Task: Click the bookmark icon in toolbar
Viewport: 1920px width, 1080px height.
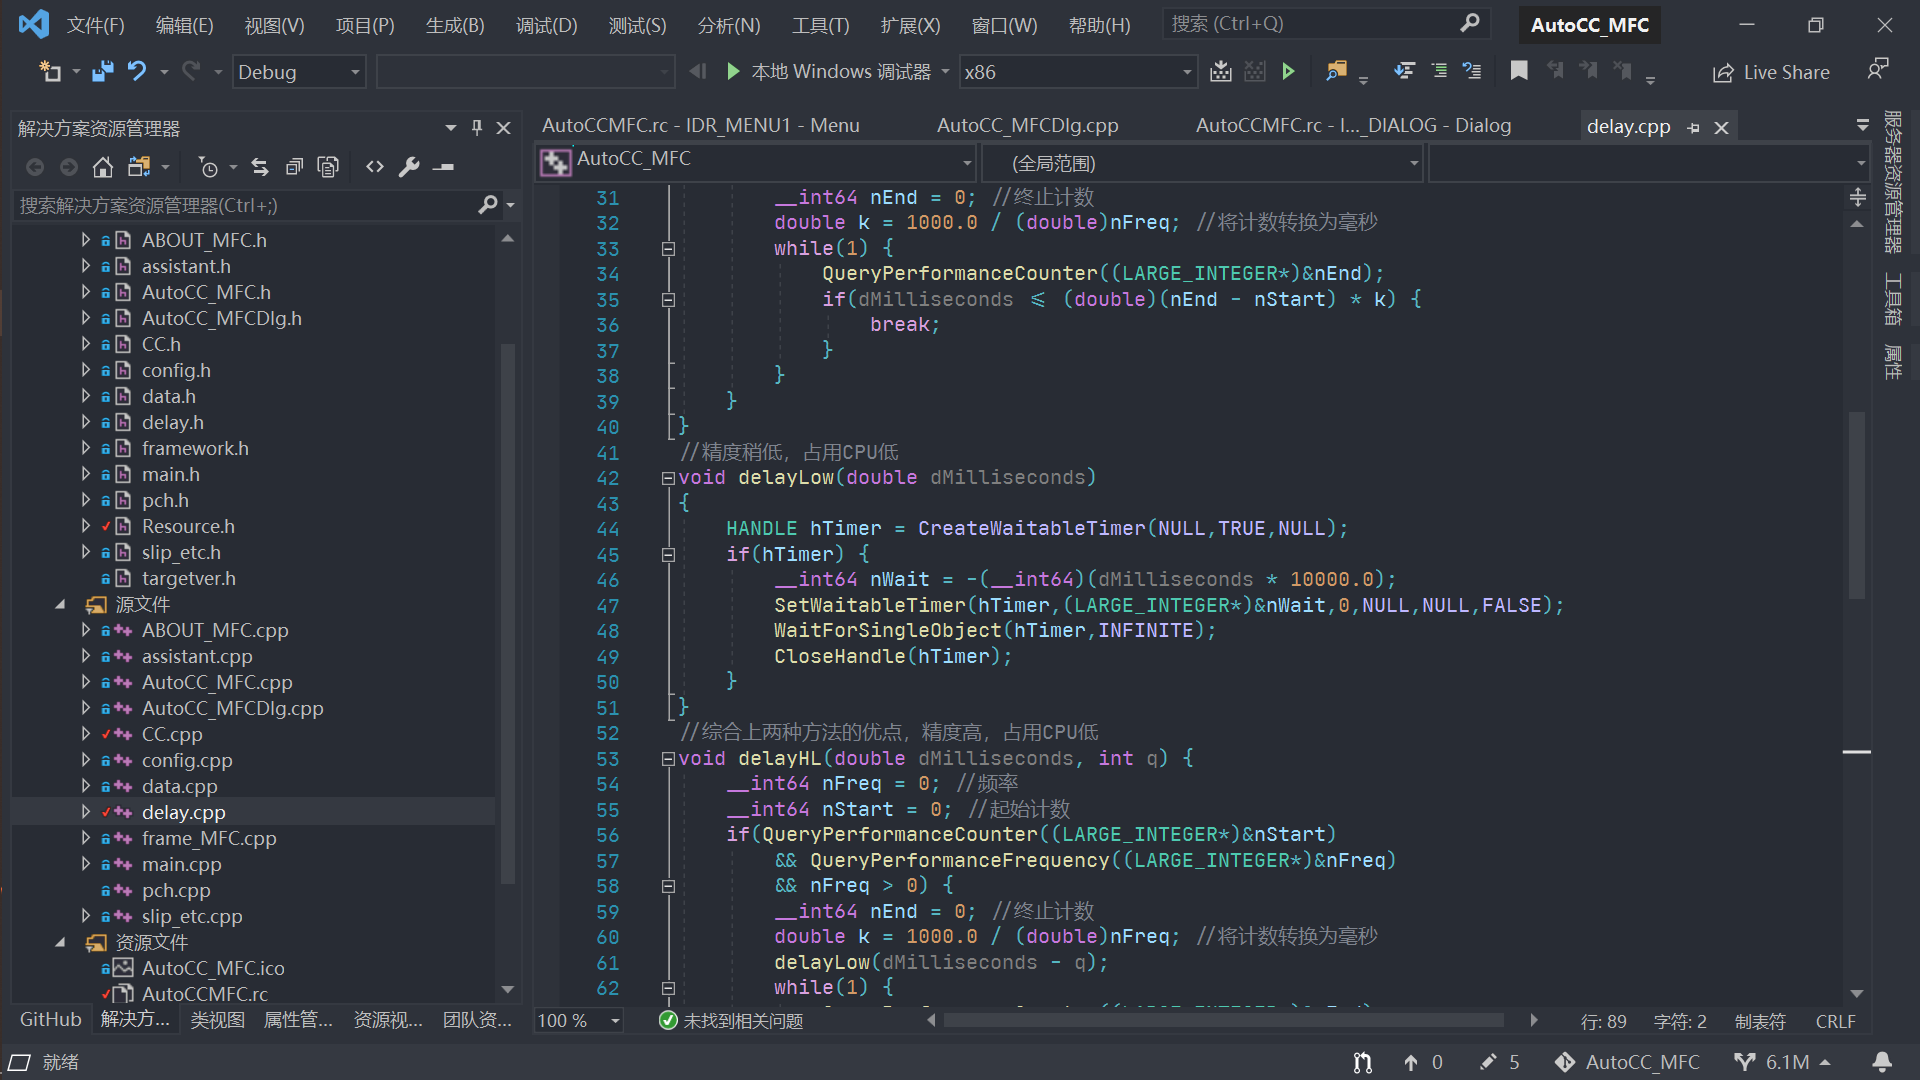Action: click(1519, 71)
